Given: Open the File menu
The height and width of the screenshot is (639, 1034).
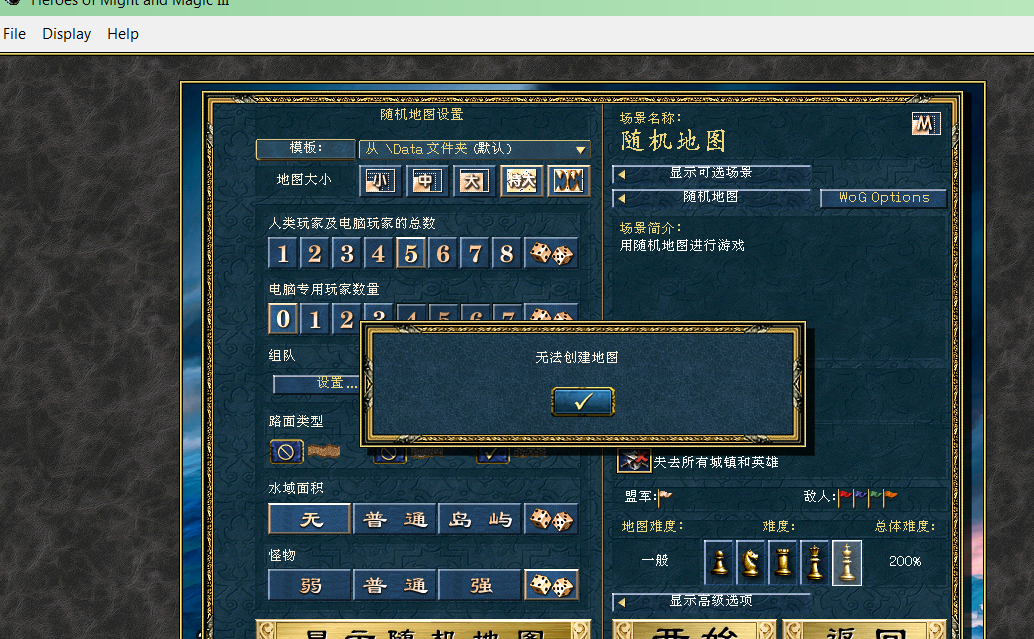Looking at the screenshot, I should [15, 34].
